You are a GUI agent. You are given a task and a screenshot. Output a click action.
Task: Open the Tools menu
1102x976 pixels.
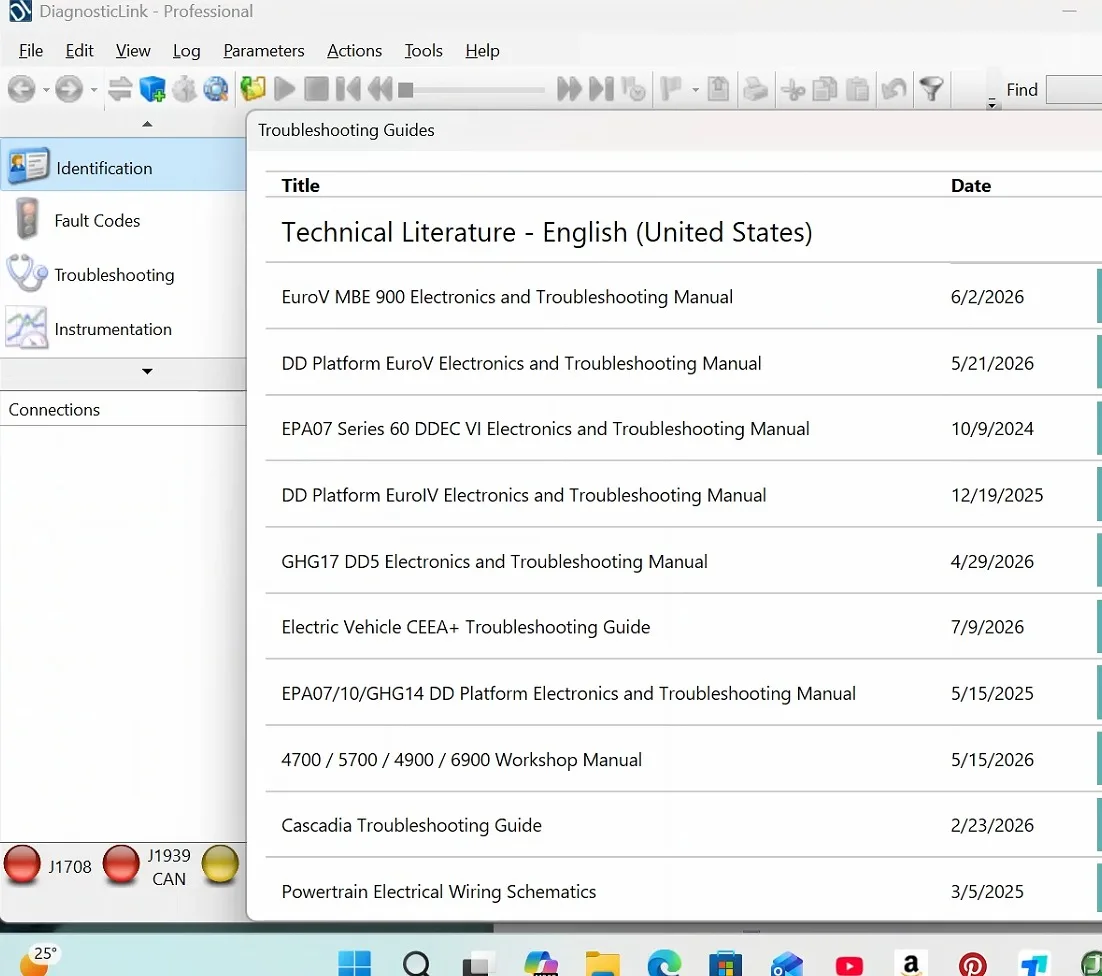click(x=423, y=51)
